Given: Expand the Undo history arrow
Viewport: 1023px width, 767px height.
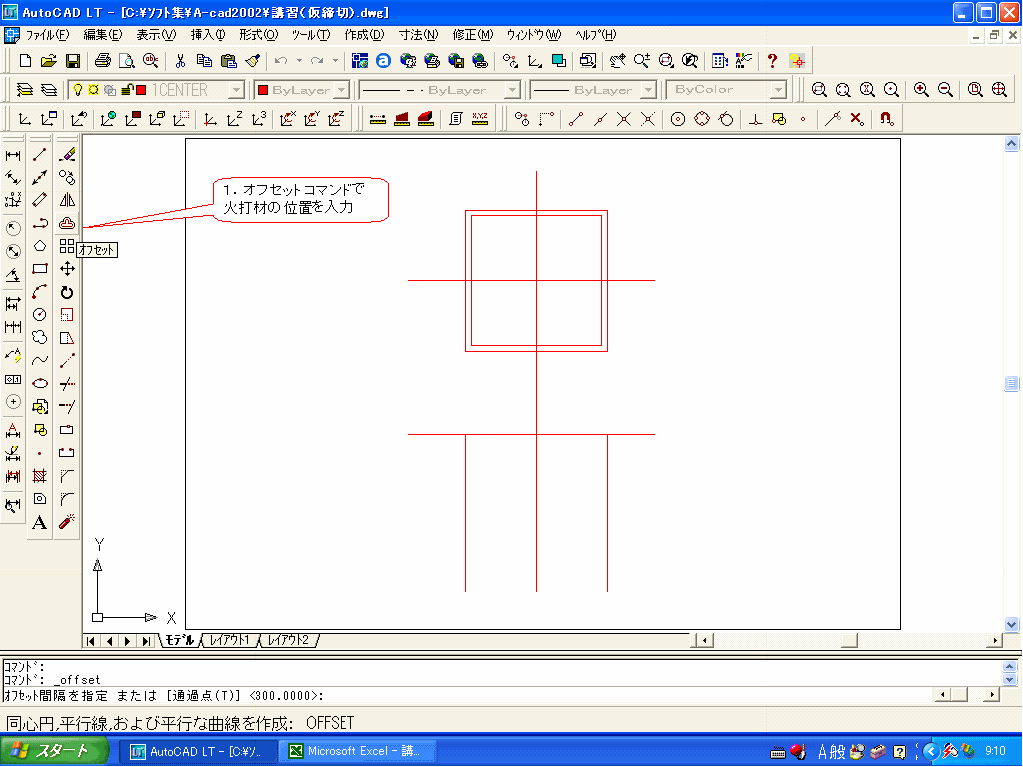Looking at the screenshot, I should [x=299, y=61].
